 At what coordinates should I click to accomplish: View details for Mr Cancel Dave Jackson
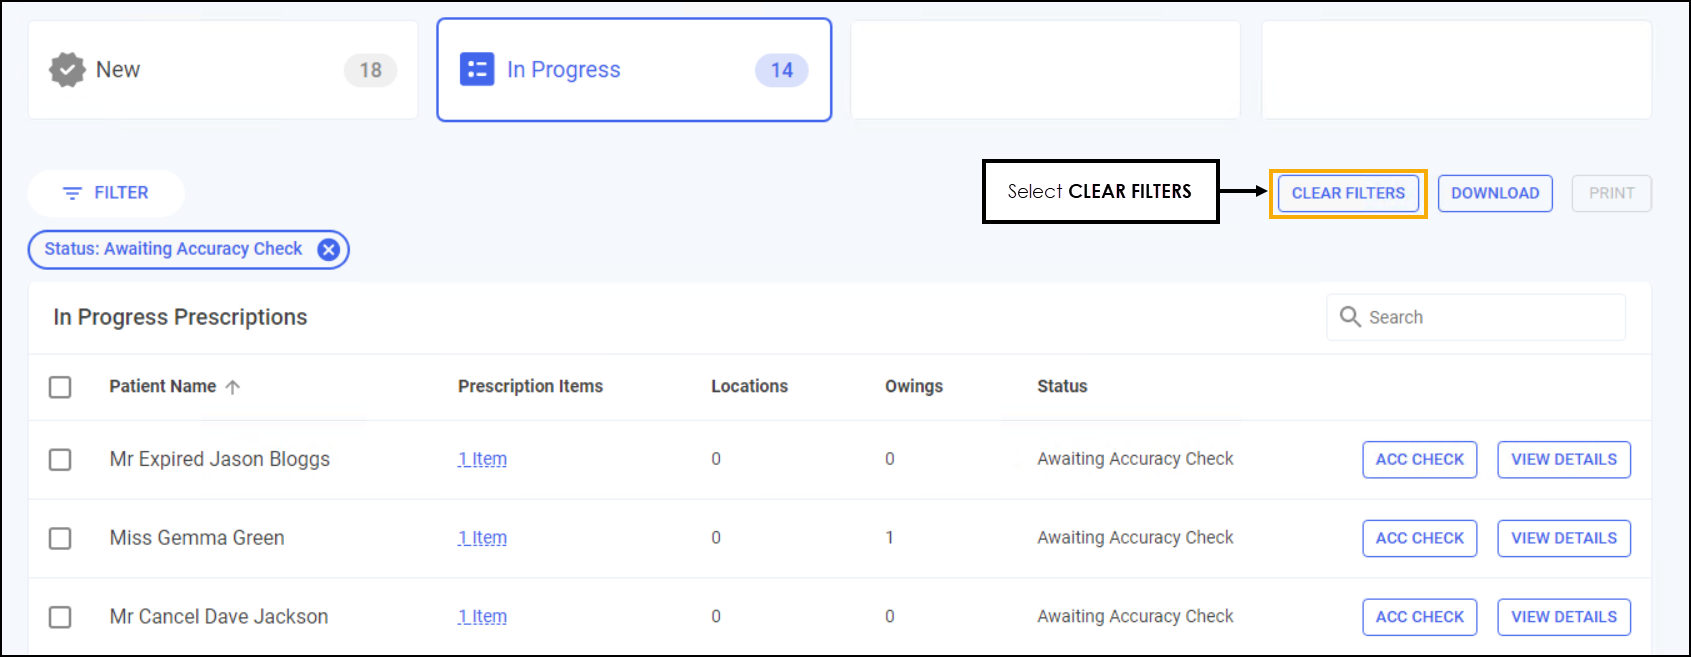[x=1563, y=617]
